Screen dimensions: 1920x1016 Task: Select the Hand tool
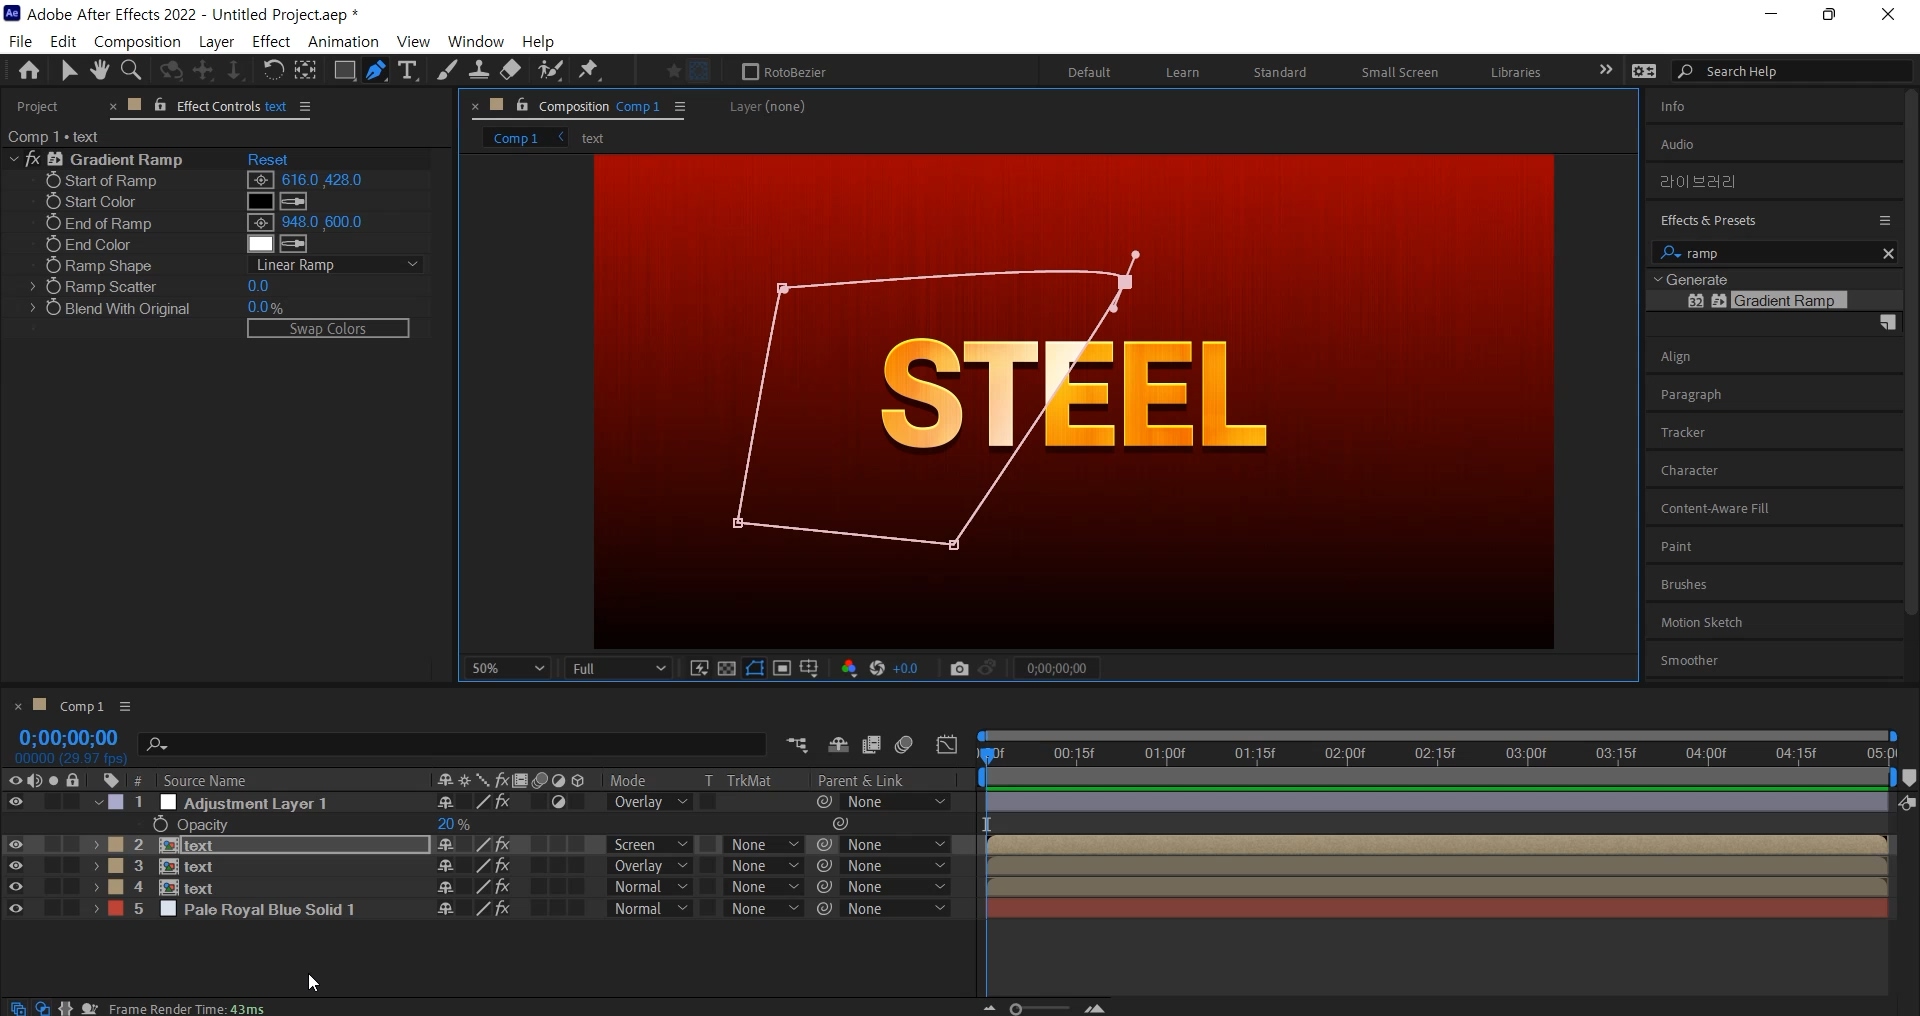click(x=99, y=70)
